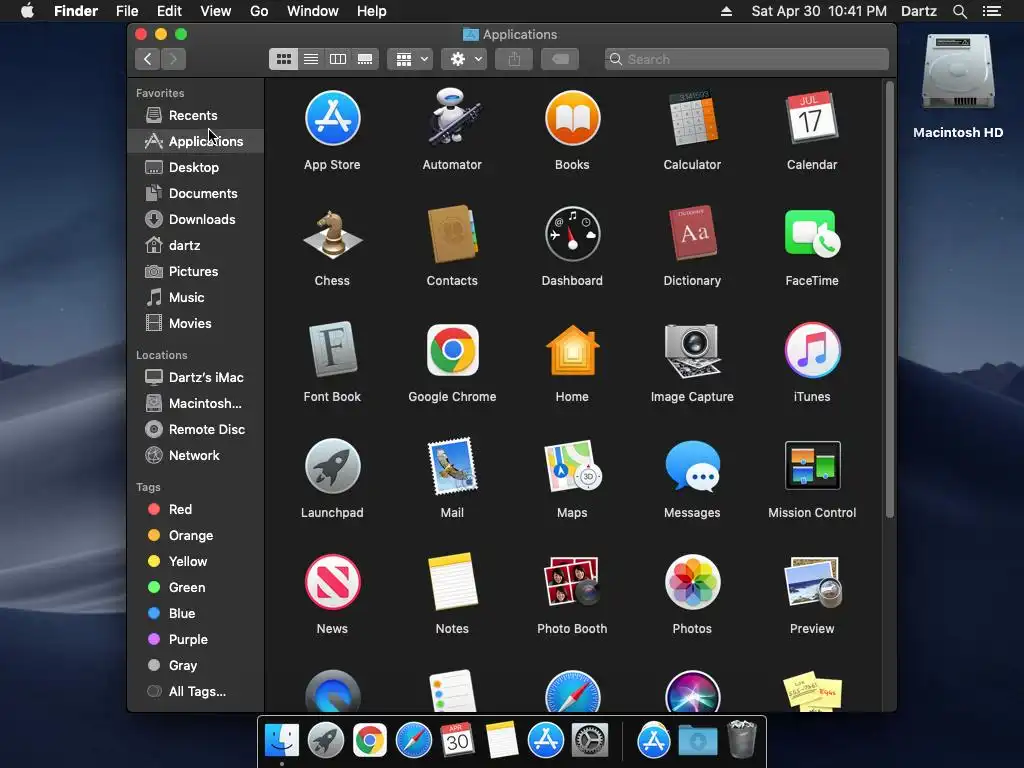Click the Finder window search field
1024x768 pixels.
[x=746, y=59]
